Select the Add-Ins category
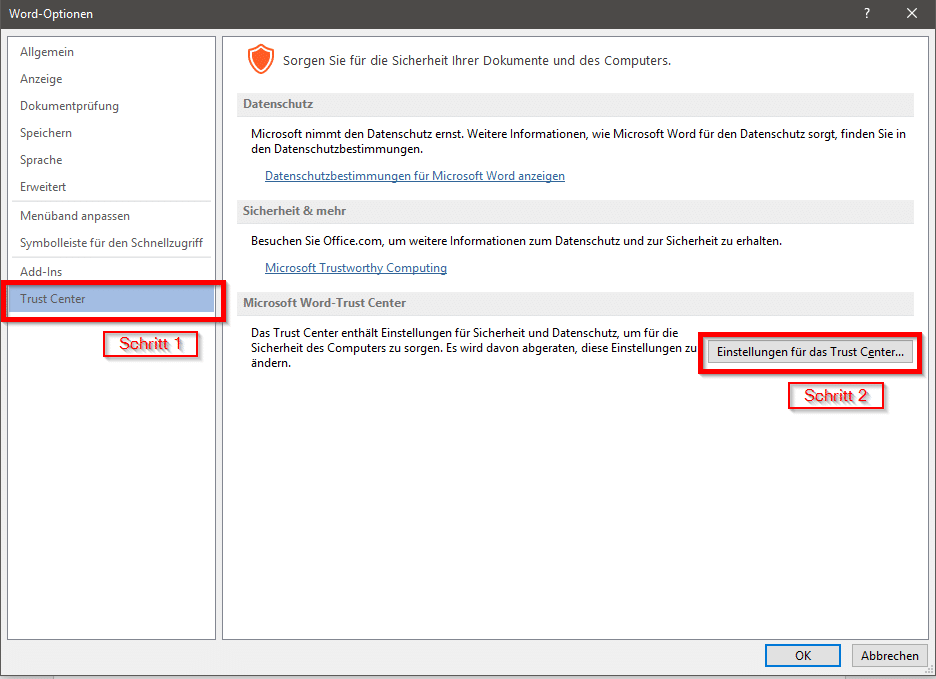This screenshot has height=679, width=936. [41, 272]
